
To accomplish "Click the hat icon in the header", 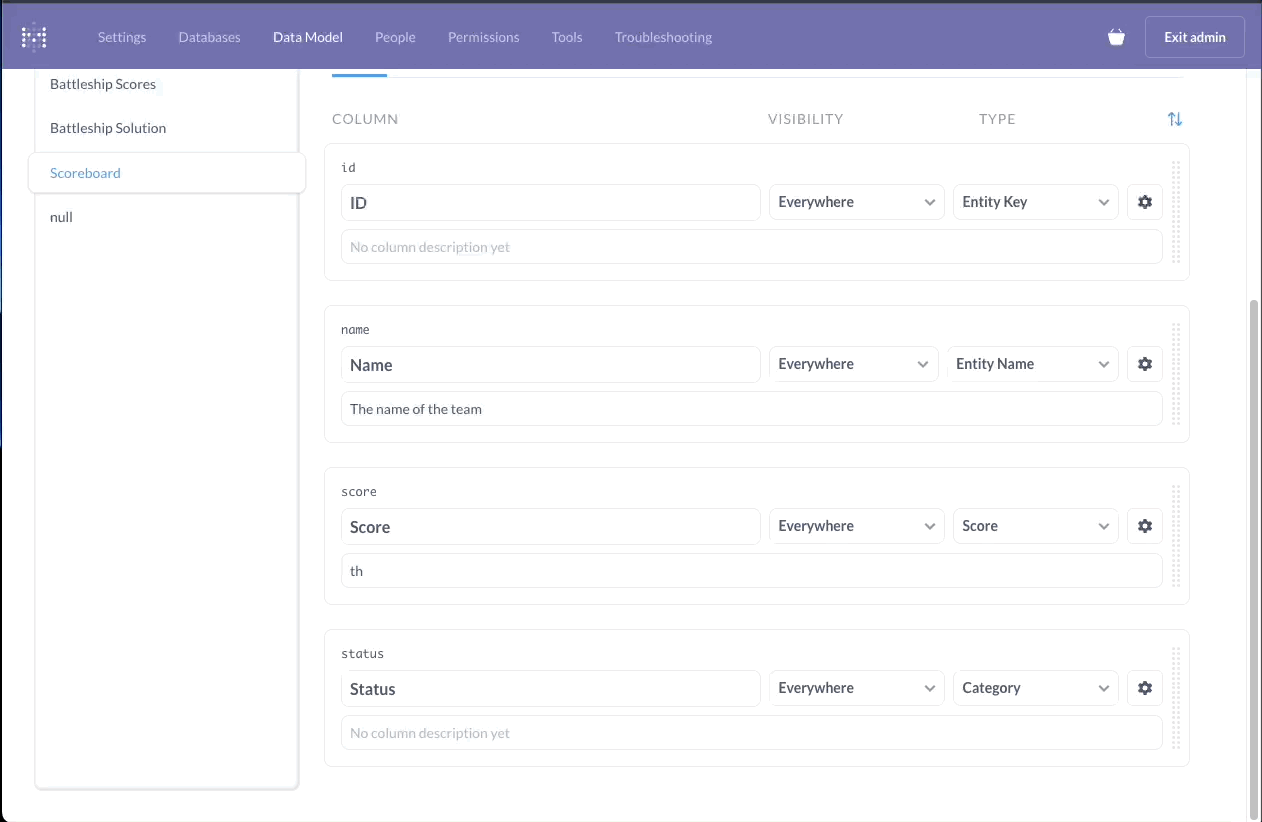I will click(x=1116, y=36).
